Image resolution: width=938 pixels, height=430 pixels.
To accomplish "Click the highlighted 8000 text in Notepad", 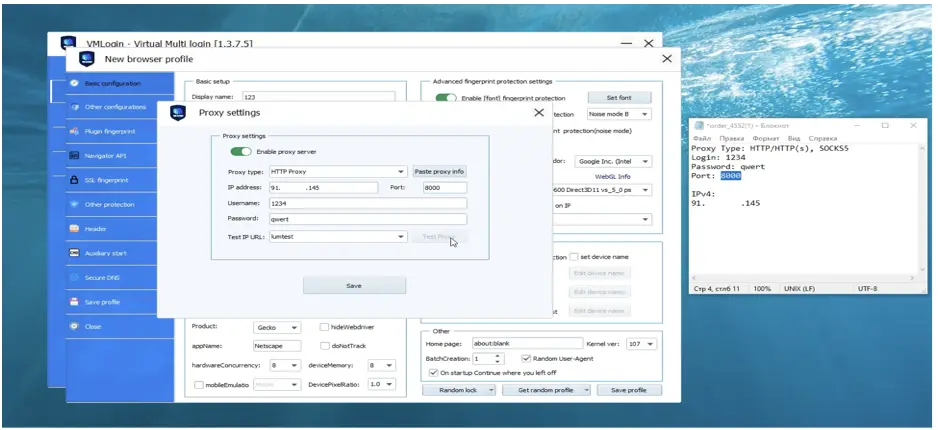I will tap(731, 176).
